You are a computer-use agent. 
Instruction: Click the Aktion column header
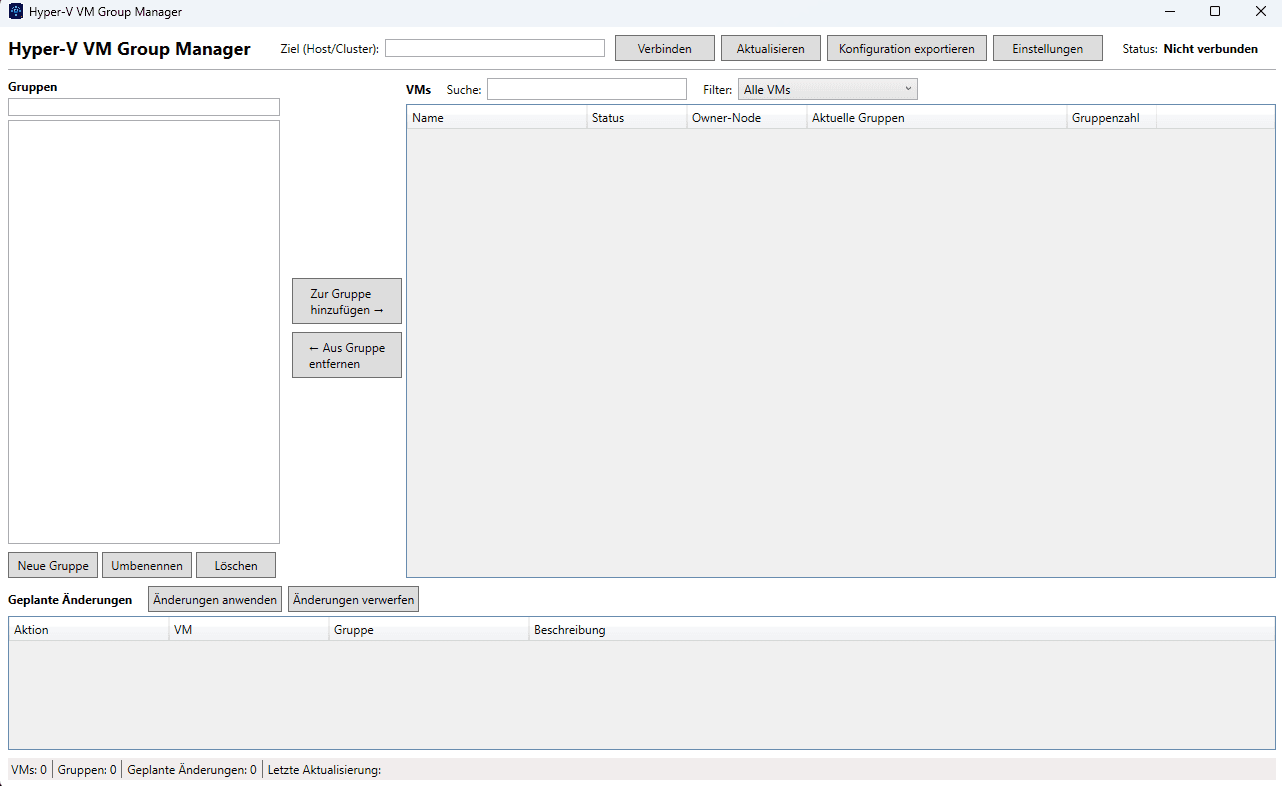89,630
